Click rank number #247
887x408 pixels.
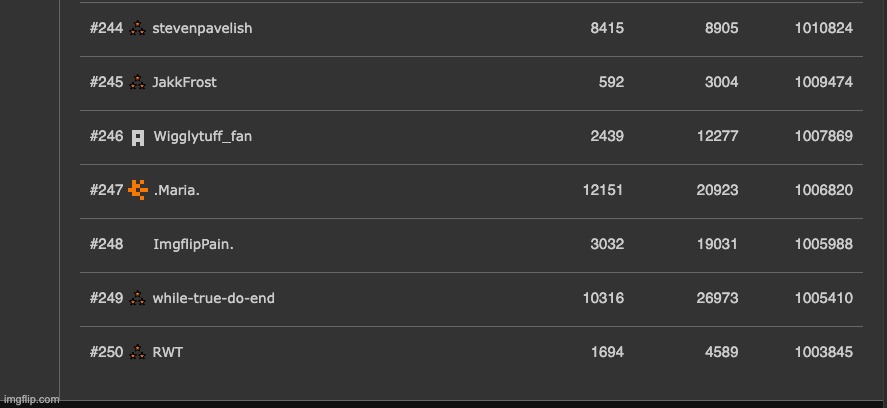coord(106,190)
